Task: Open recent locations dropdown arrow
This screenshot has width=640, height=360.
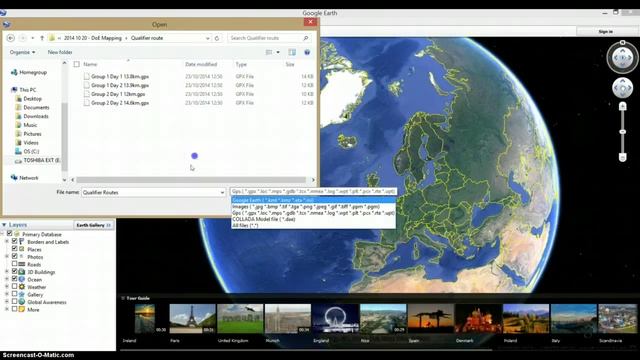Action: 33,38
